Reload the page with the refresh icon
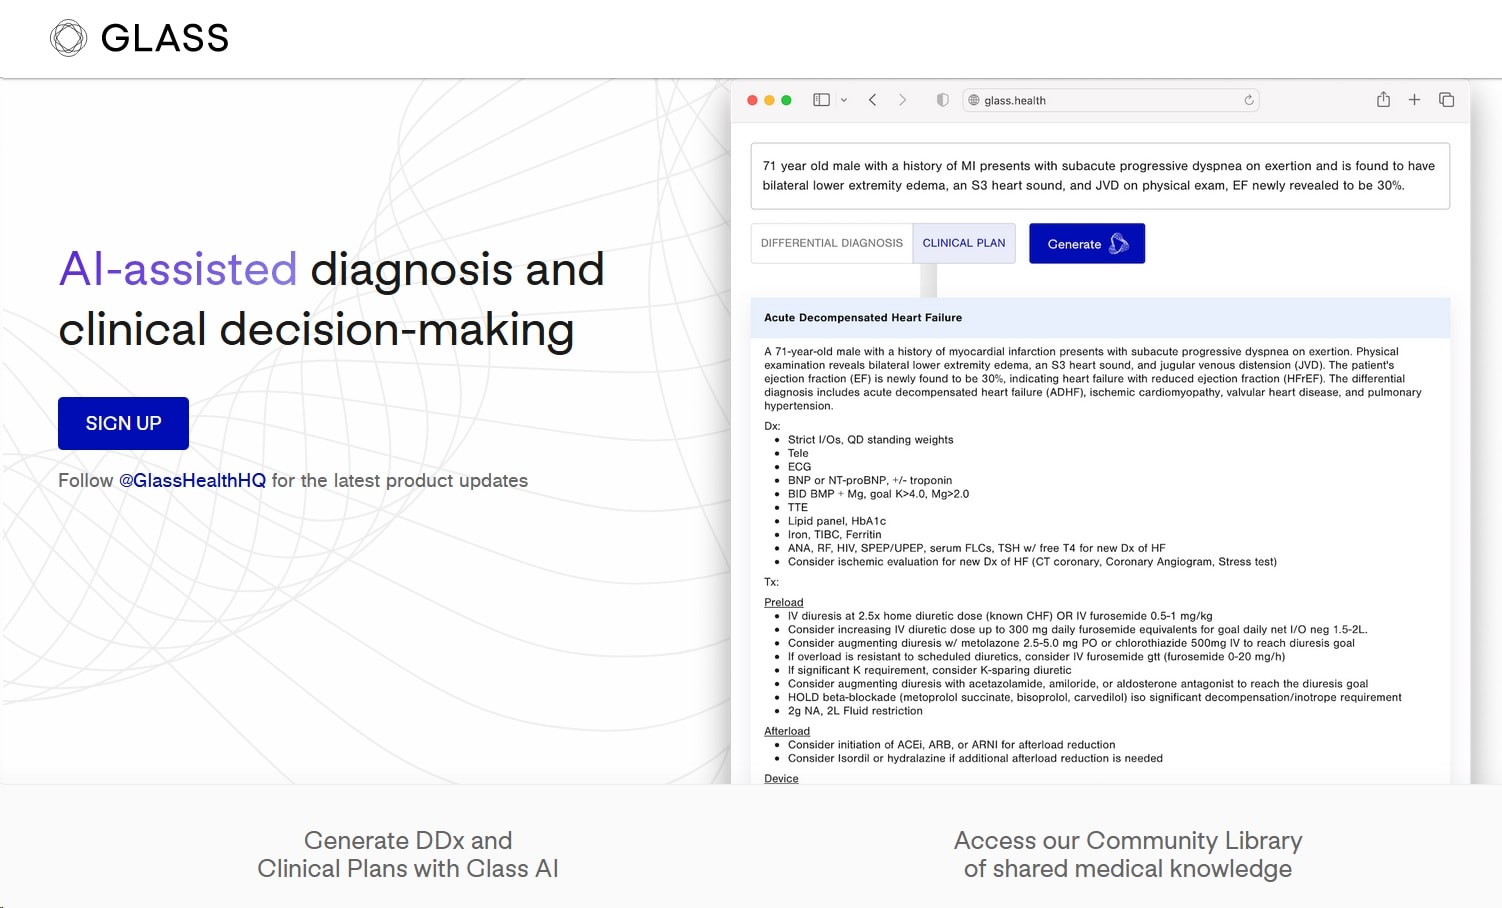The width and height of the screenshot is (1502, 908). tap(1248, 100)
